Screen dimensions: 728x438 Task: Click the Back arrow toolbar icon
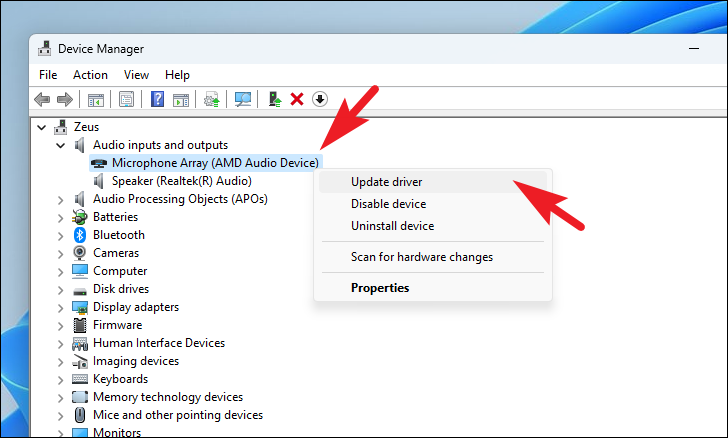(x=42, y=99)
